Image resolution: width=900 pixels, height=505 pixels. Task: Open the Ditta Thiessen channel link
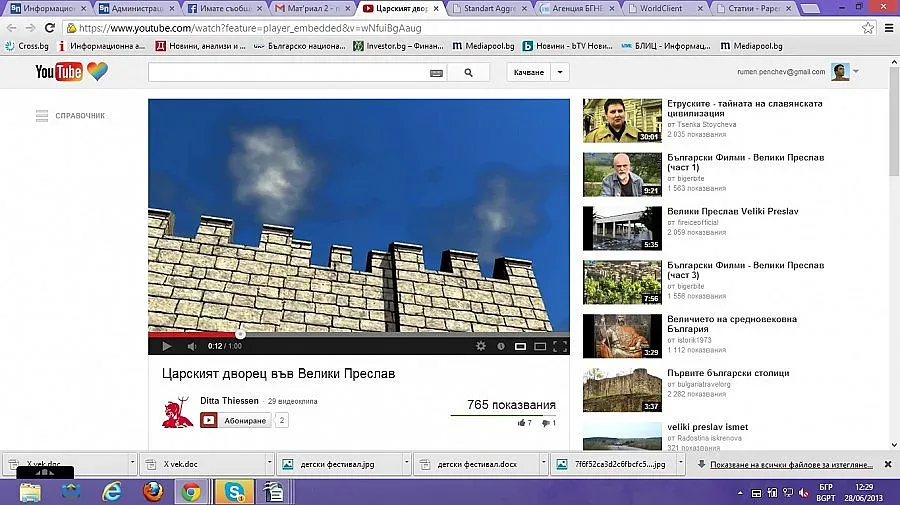tap(229, 400)
